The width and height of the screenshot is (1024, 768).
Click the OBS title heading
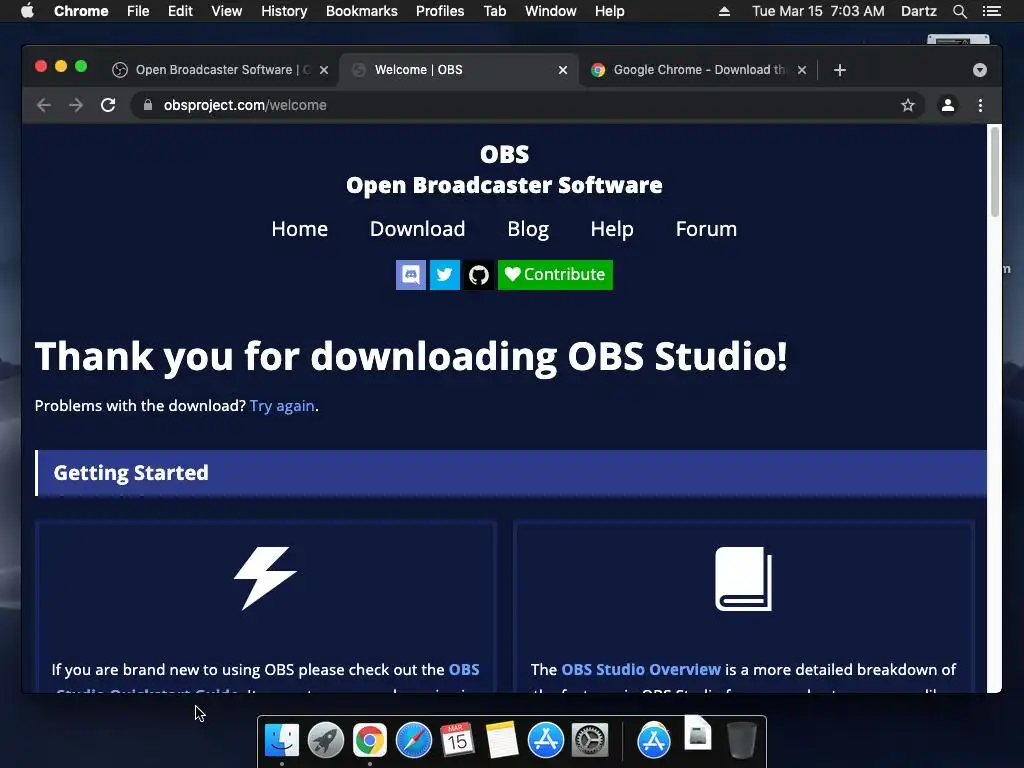pyautogui.click(x=504, y=155)
